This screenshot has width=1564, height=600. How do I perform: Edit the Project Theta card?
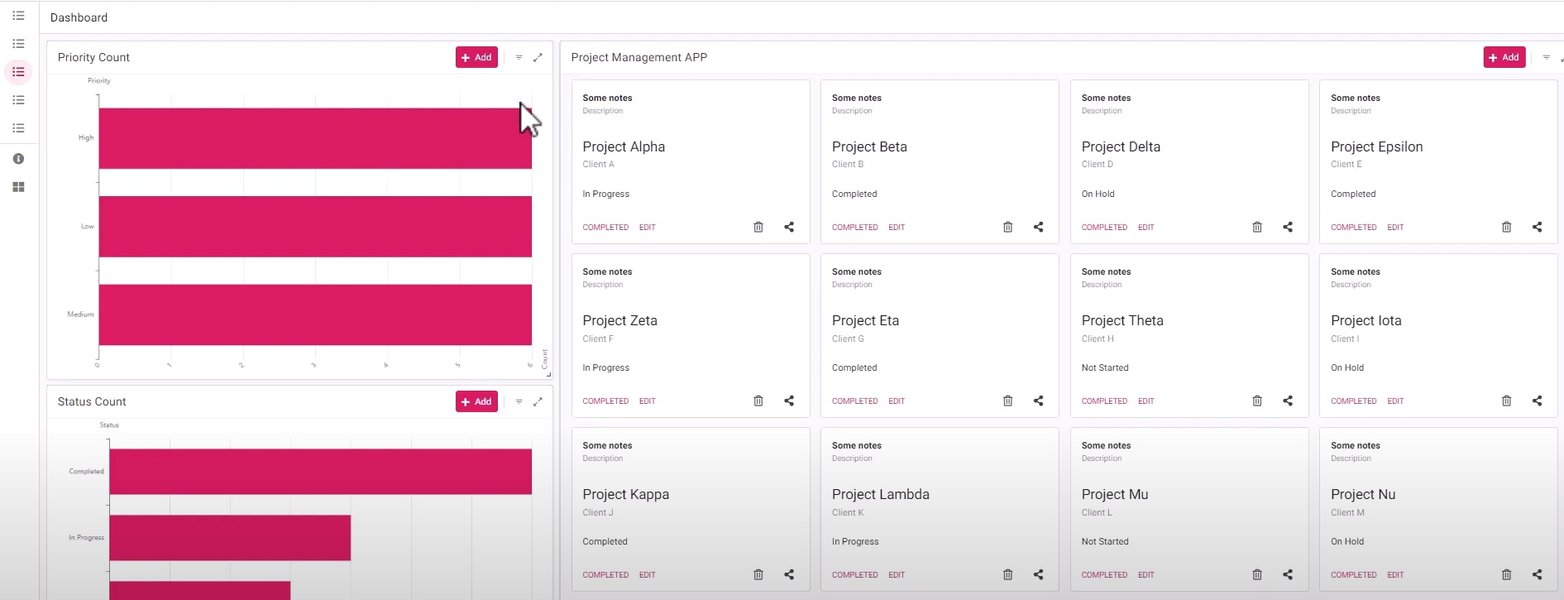coord(1146,401)
